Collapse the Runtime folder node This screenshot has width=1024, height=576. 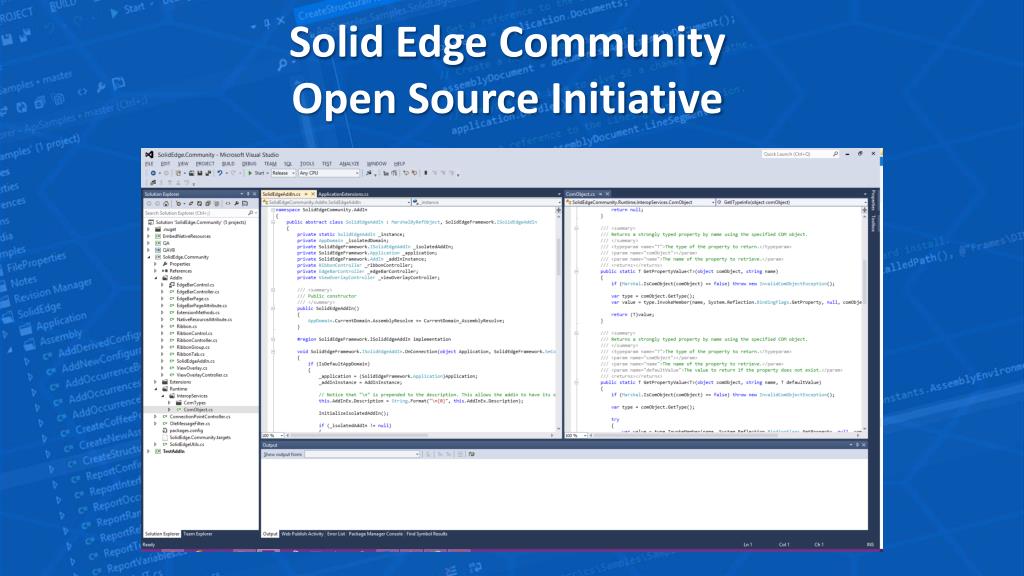coord(156,389)
